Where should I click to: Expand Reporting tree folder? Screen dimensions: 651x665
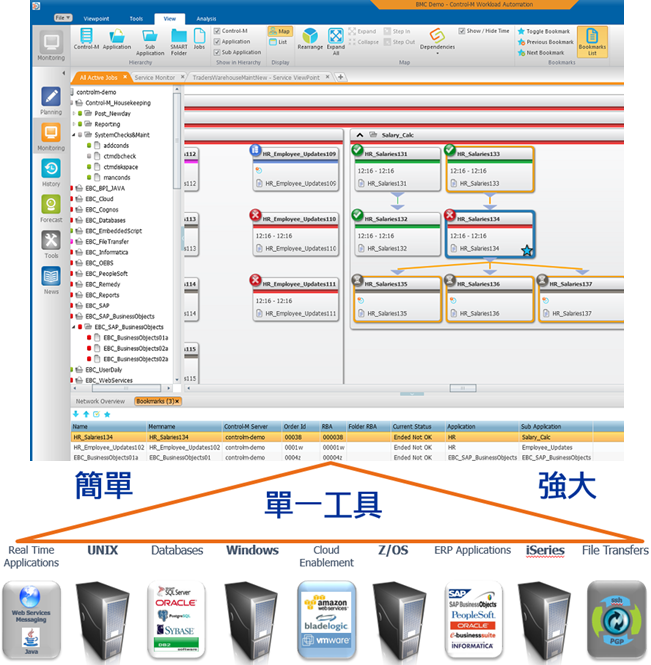[74, 124]
